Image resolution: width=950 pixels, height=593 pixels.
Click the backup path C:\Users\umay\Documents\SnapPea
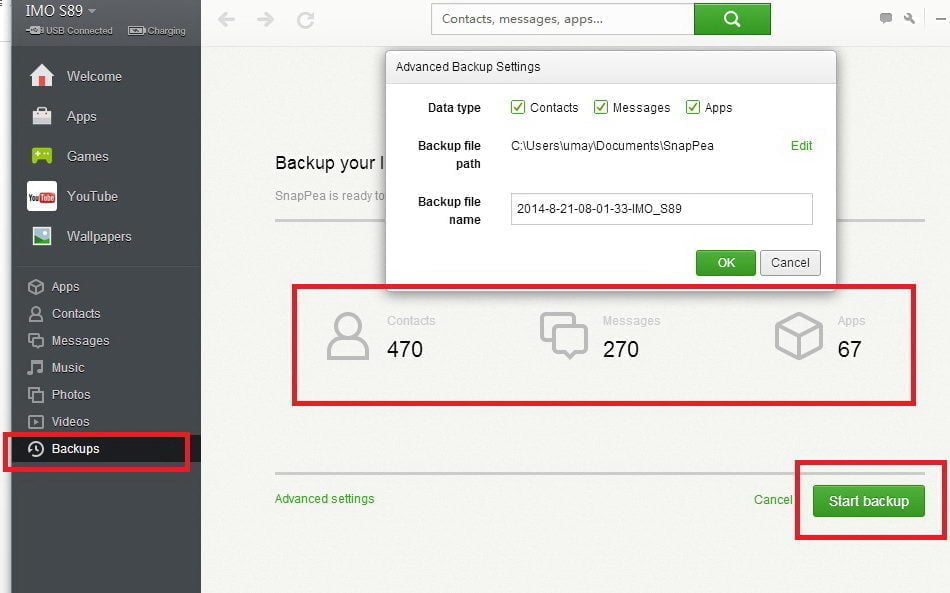pyautogui.click(x=613, y=145)
